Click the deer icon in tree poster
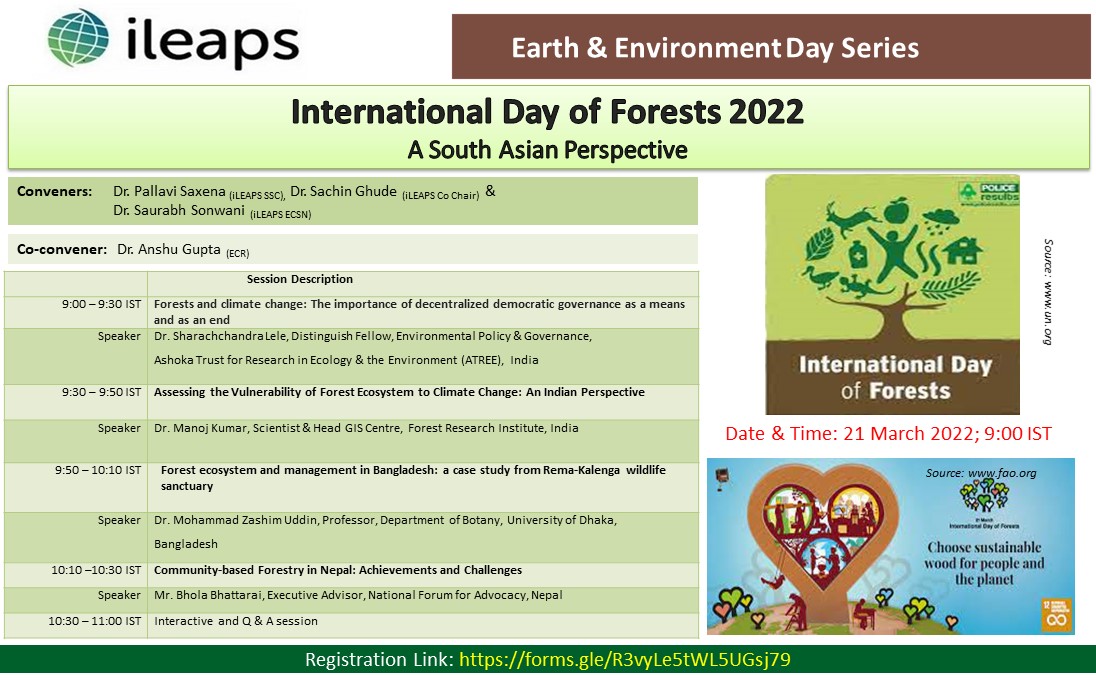 click(x=851, y=218)
